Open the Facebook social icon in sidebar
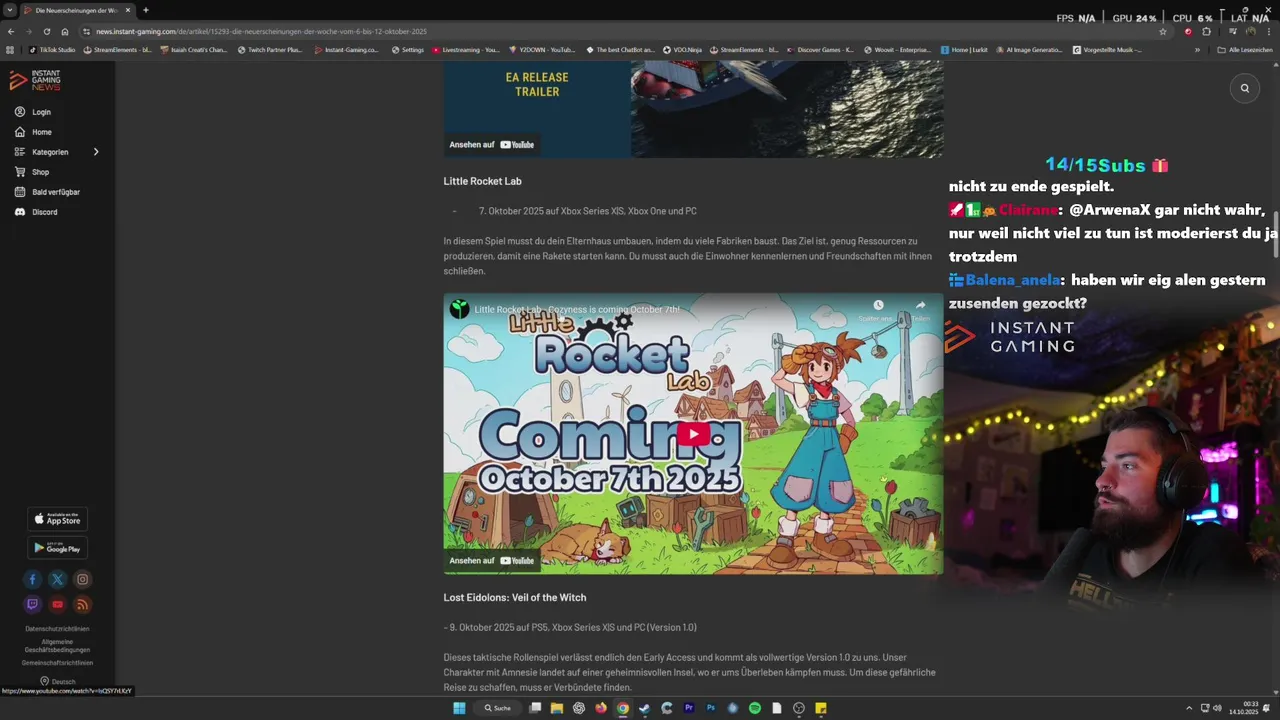 point(33,579)
